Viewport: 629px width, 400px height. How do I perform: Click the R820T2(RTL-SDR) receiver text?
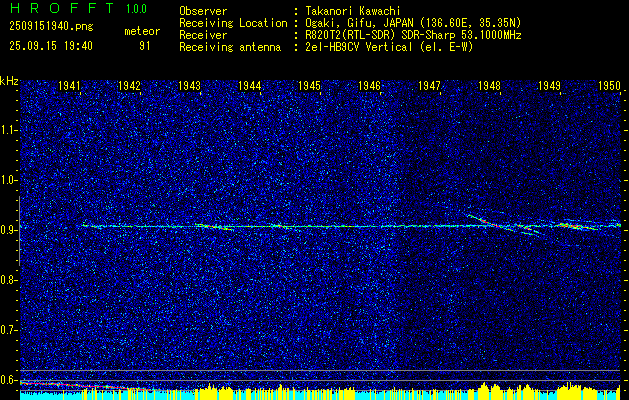[413, 35]
